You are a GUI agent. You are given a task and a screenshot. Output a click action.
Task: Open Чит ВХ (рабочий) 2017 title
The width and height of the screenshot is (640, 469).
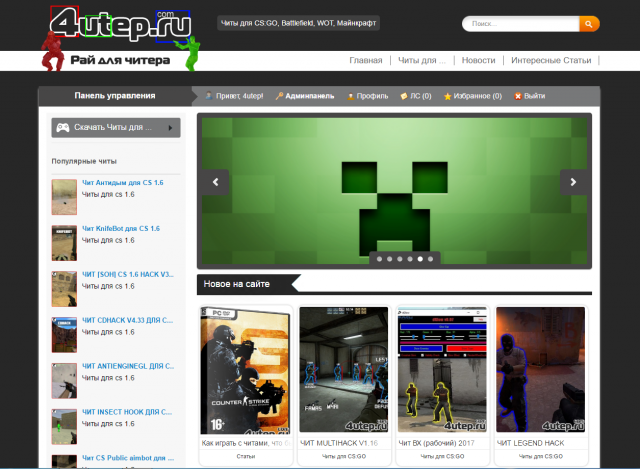(x=436, y=443)
